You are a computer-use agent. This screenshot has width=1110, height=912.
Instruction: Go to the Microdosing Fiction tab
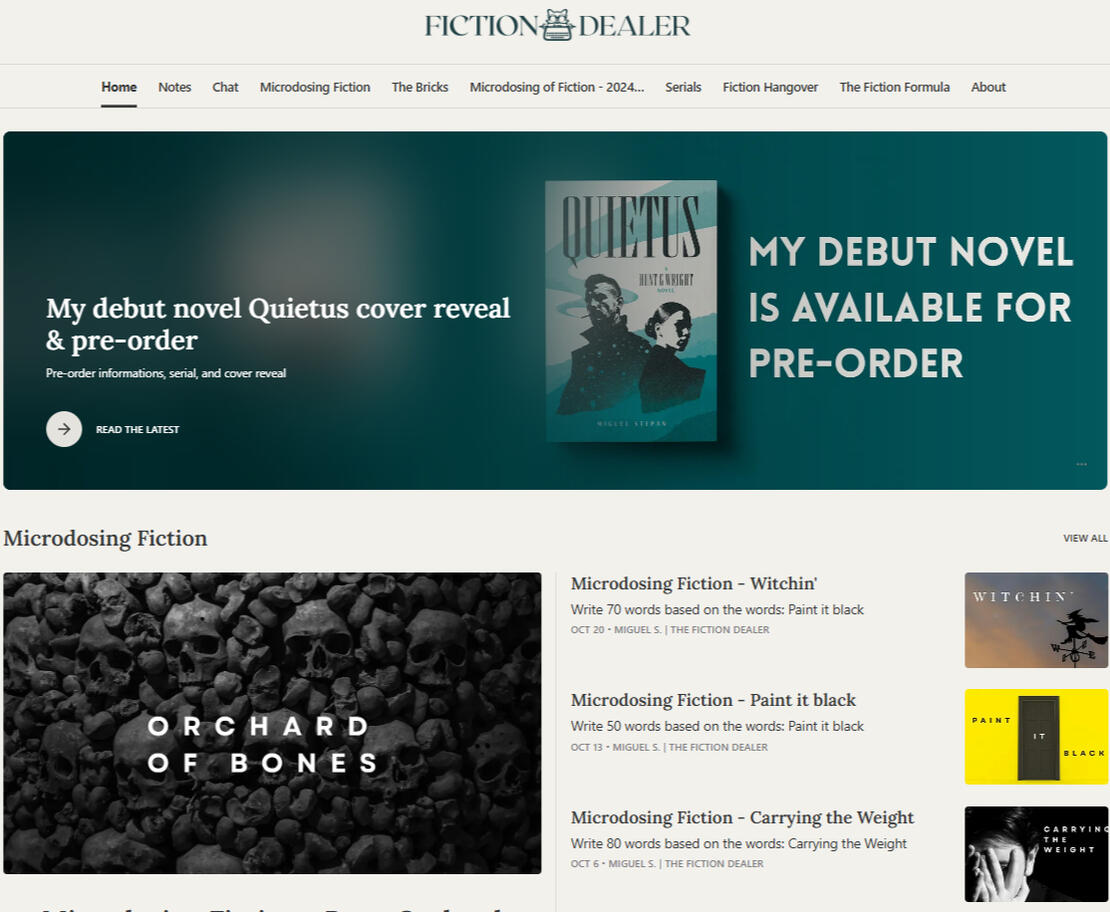(x=315, y=87)
